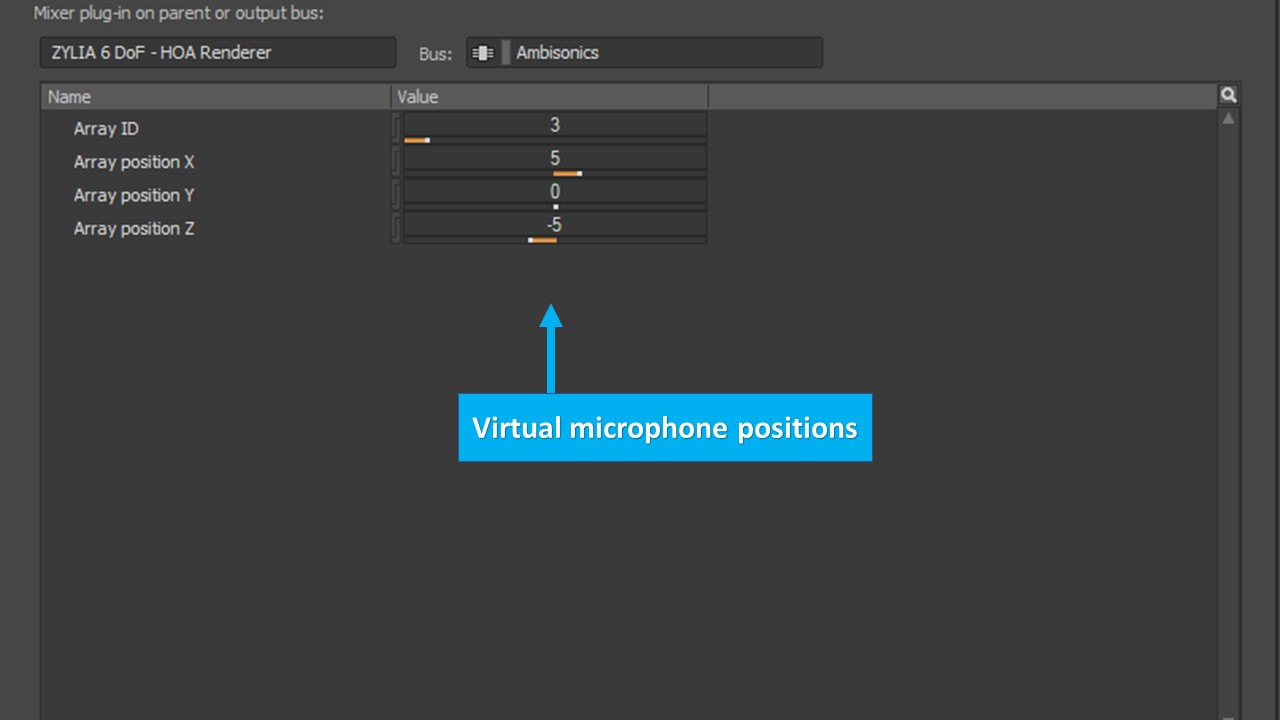The image size is (1280, 720).
Task: Select the Array ID property row name
Action: (x=106, y=129)
